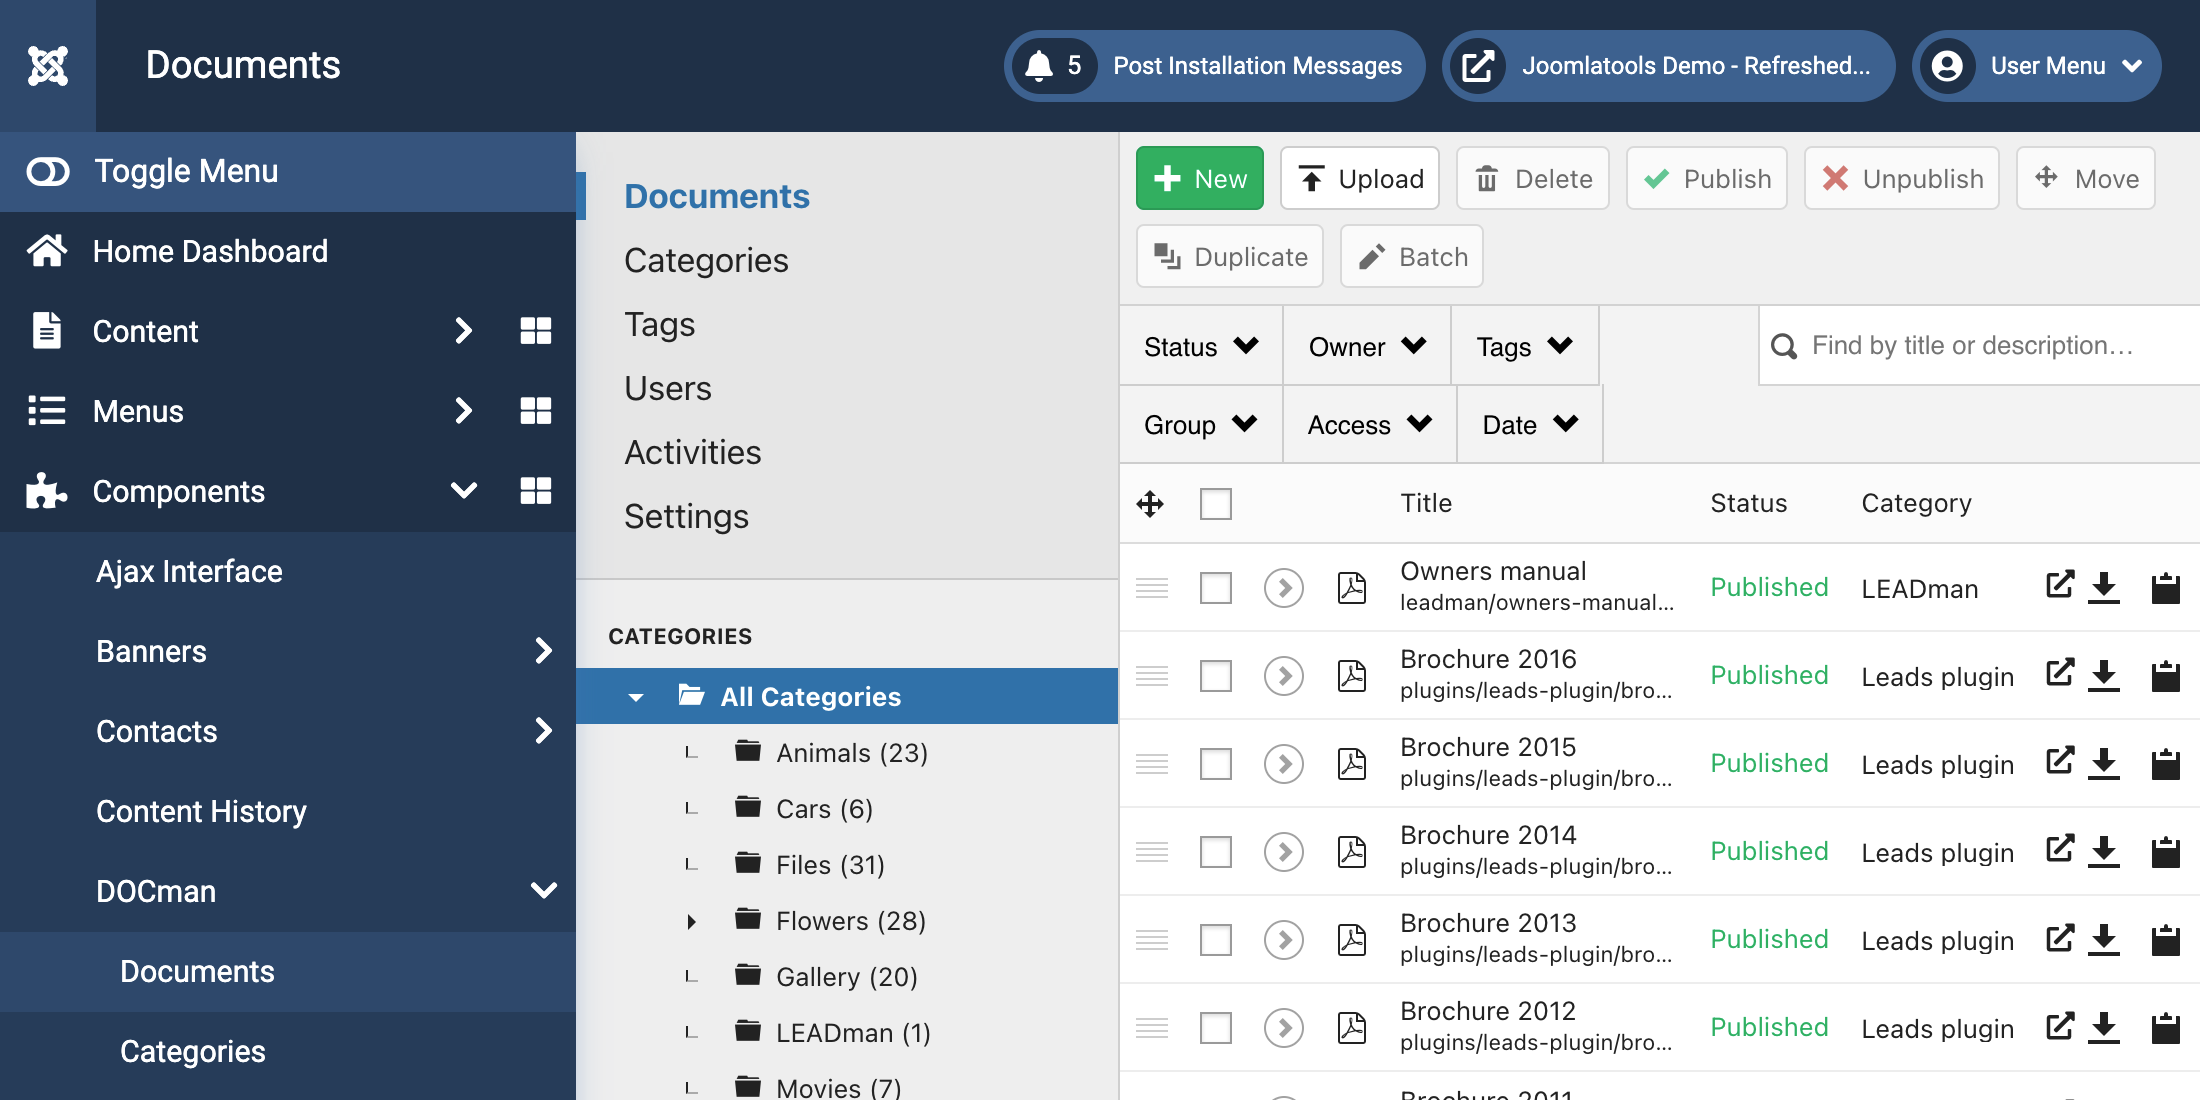Click download icon for Owners manual
The height and width of the screenshot is (1100, 2200).
(2104, 587)
